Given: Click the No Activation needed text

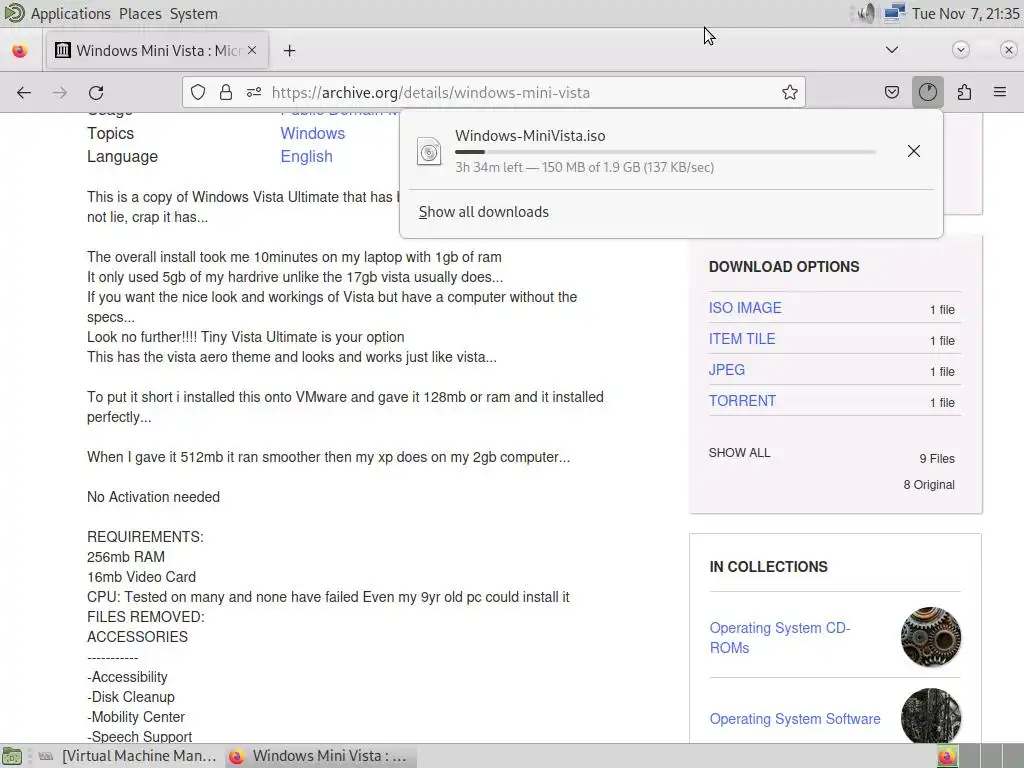Looking at the screenshot, I should pyautogui.click(x=153, y=497).
